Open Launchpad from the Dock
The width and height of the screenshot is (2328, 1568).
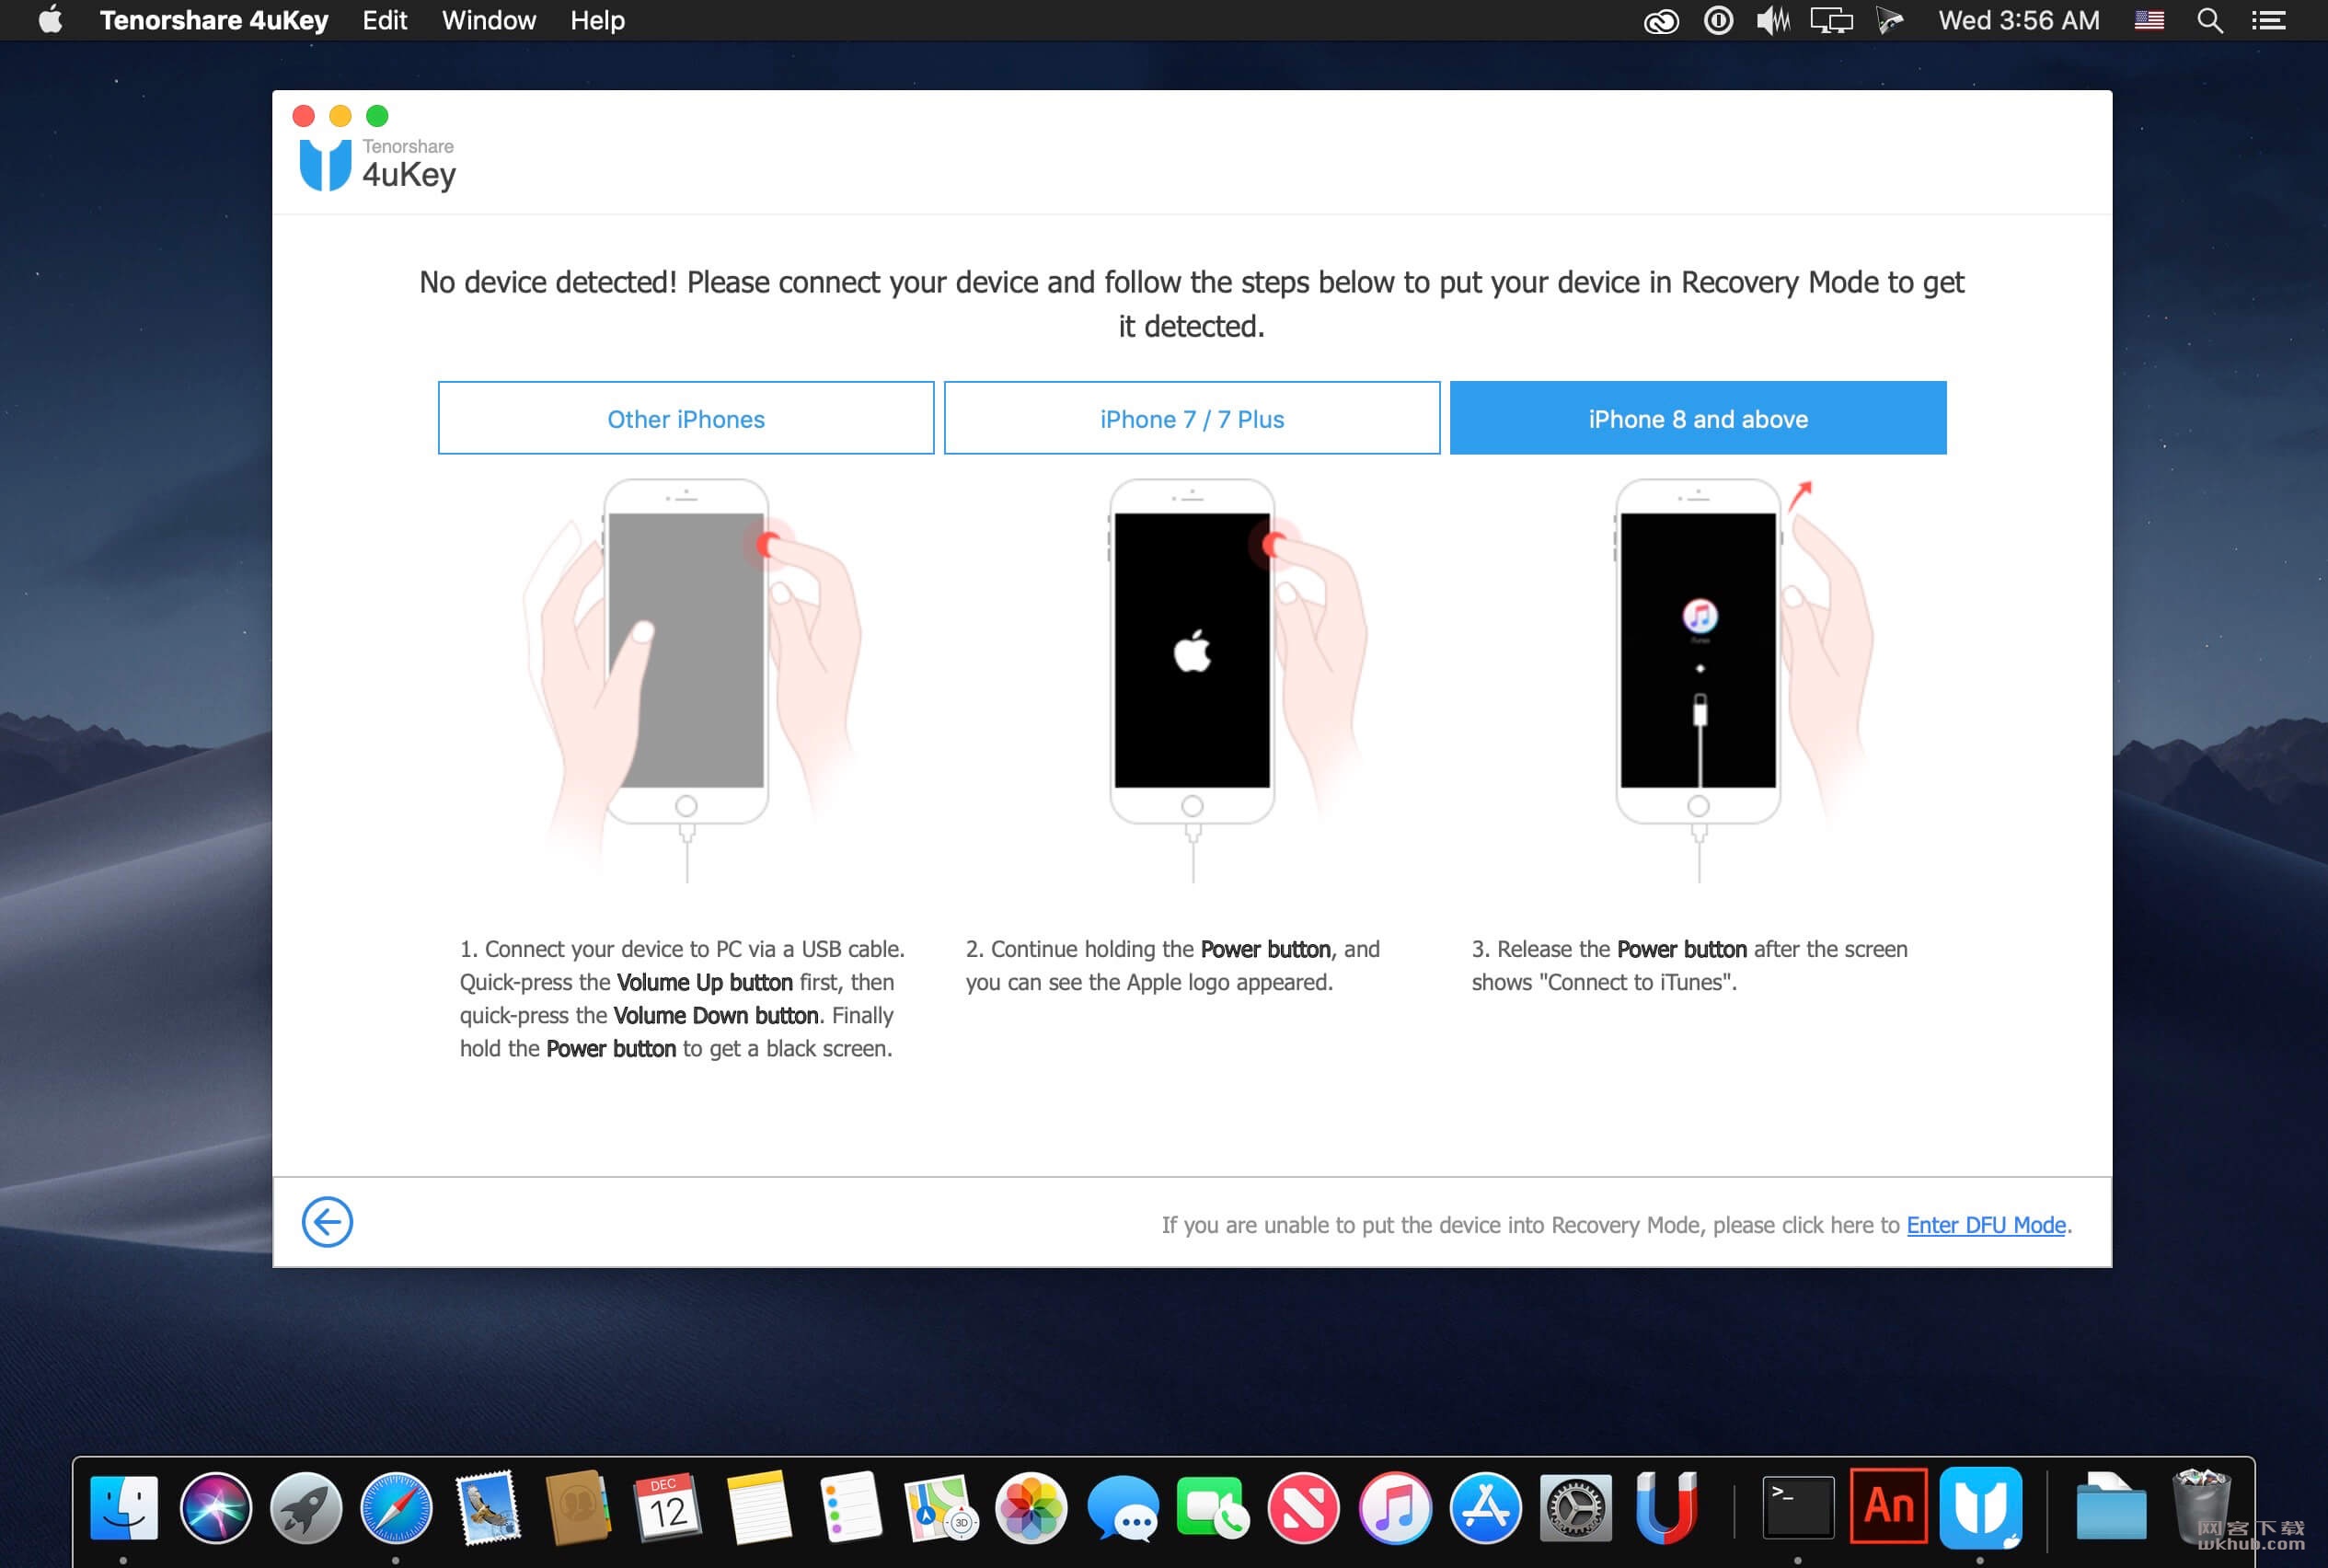tap(306, 1507)
